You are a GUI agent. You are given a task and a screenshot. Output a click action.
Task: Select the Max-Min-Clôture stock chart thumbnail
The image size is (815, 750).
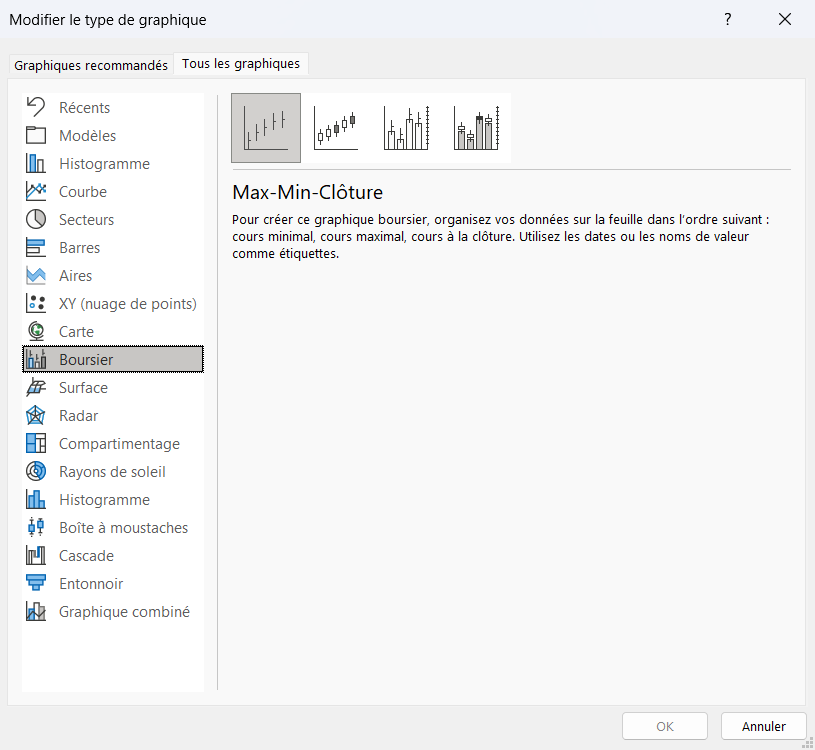[x=266, y=128]
